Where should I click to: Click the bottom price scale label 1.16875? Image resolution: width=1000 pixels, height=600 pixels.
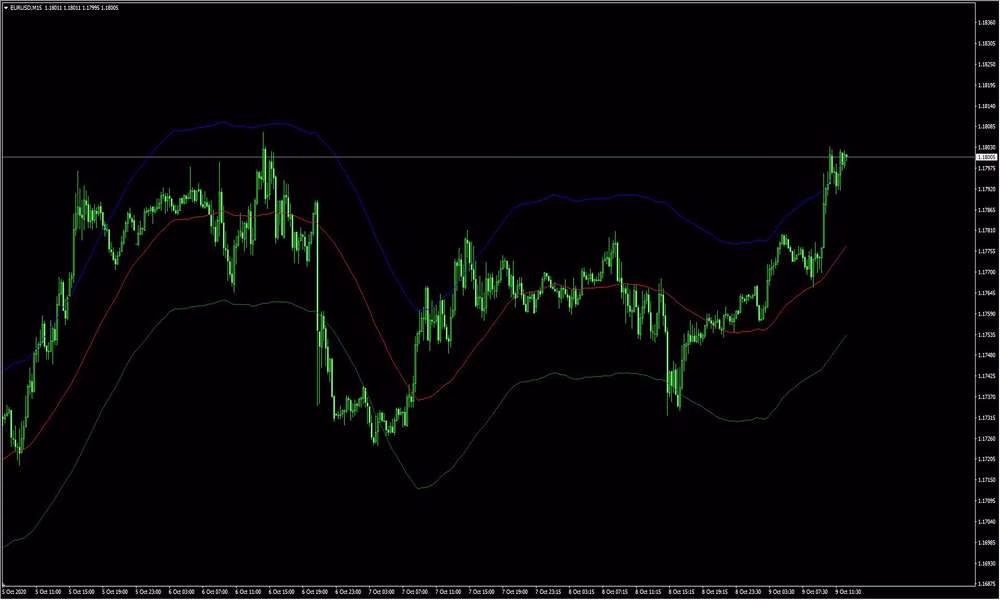click(987, 584)
